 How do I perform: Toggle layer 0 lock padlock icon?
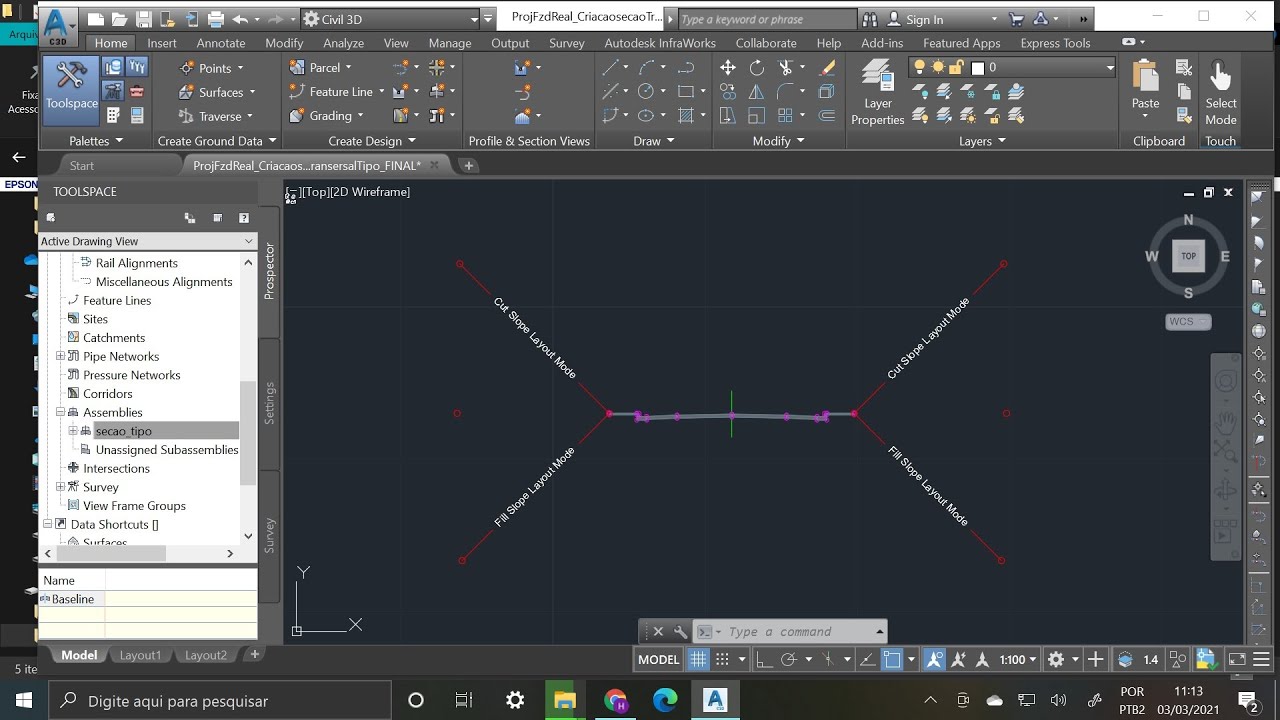pyautogui.click(x=956, y=67)
